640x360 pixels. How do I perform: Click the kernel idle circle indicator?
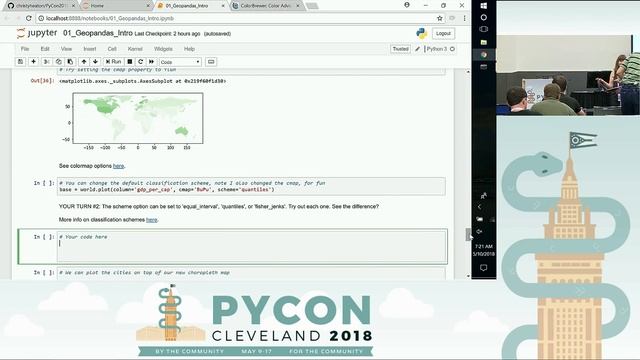pos(452,49)
